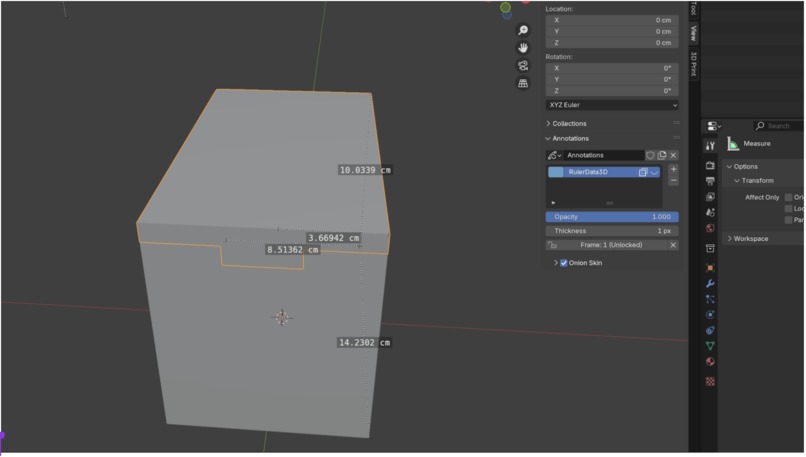Open the Collection properties box icon
The image size is (806, 457).
(710, 248)
